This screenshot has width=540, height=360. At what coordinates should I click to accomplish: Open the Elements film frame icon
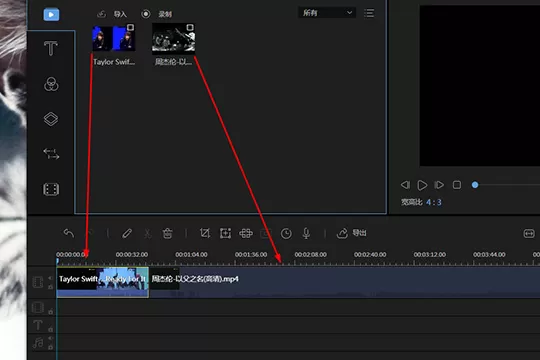51,189
